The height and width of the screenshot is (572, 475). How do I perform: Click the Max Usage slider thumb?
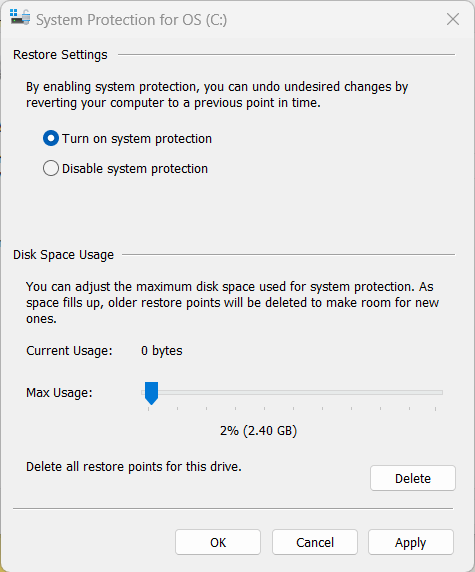[151, 393]
